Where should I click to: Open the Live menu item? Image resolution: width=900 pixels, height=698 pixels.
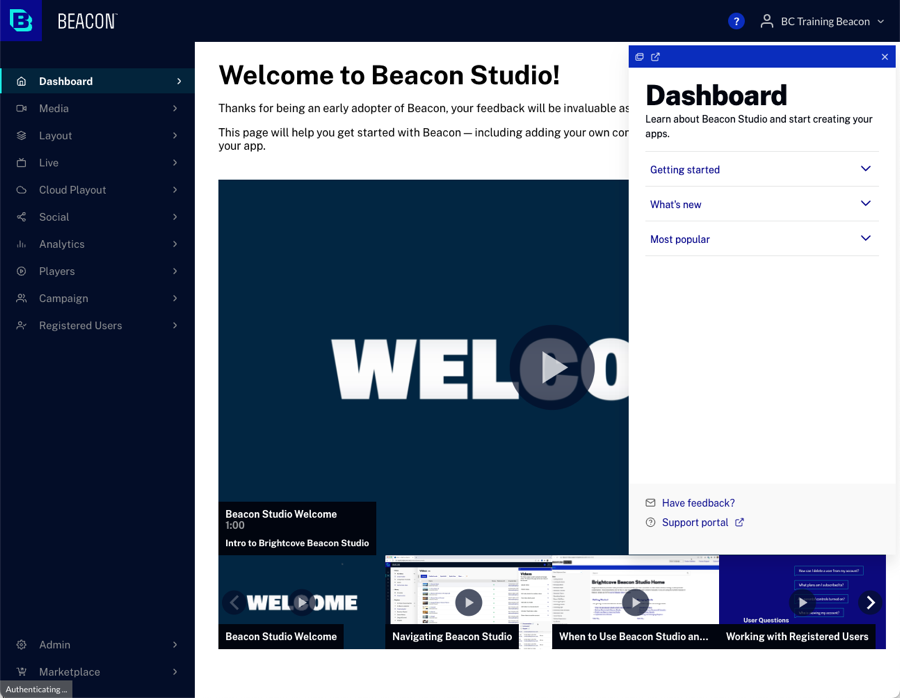click(x=98, y=162)
